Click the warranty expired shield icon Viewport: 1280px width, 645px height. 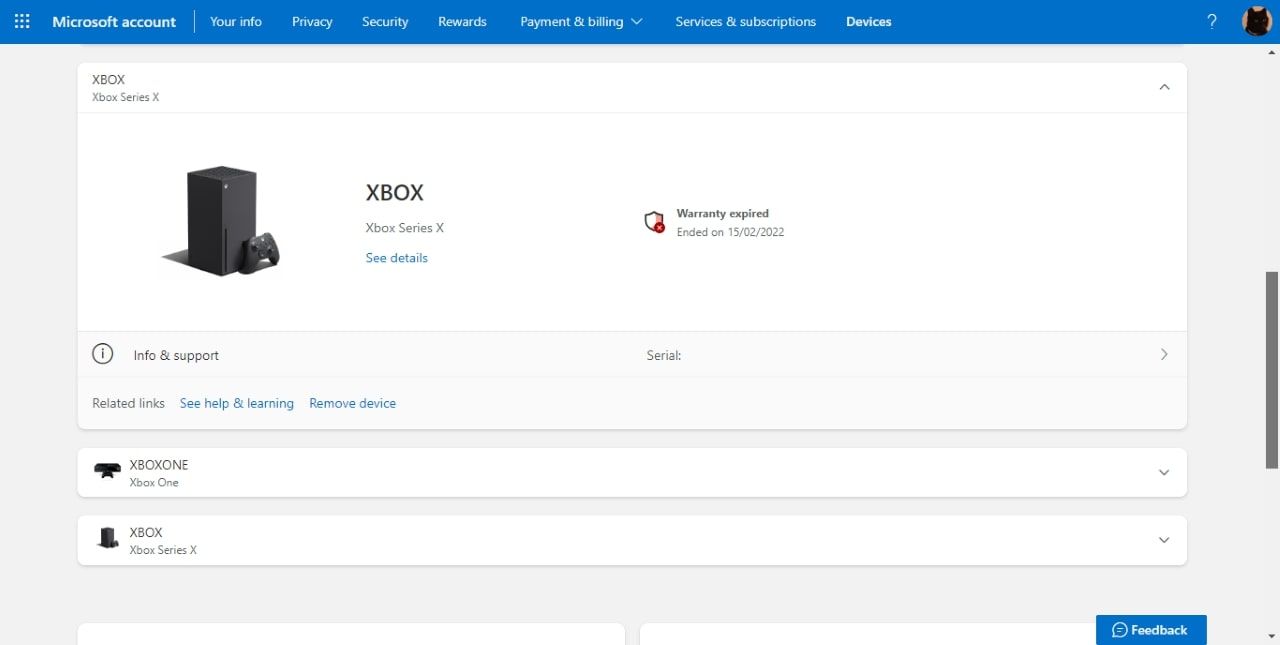654,222
